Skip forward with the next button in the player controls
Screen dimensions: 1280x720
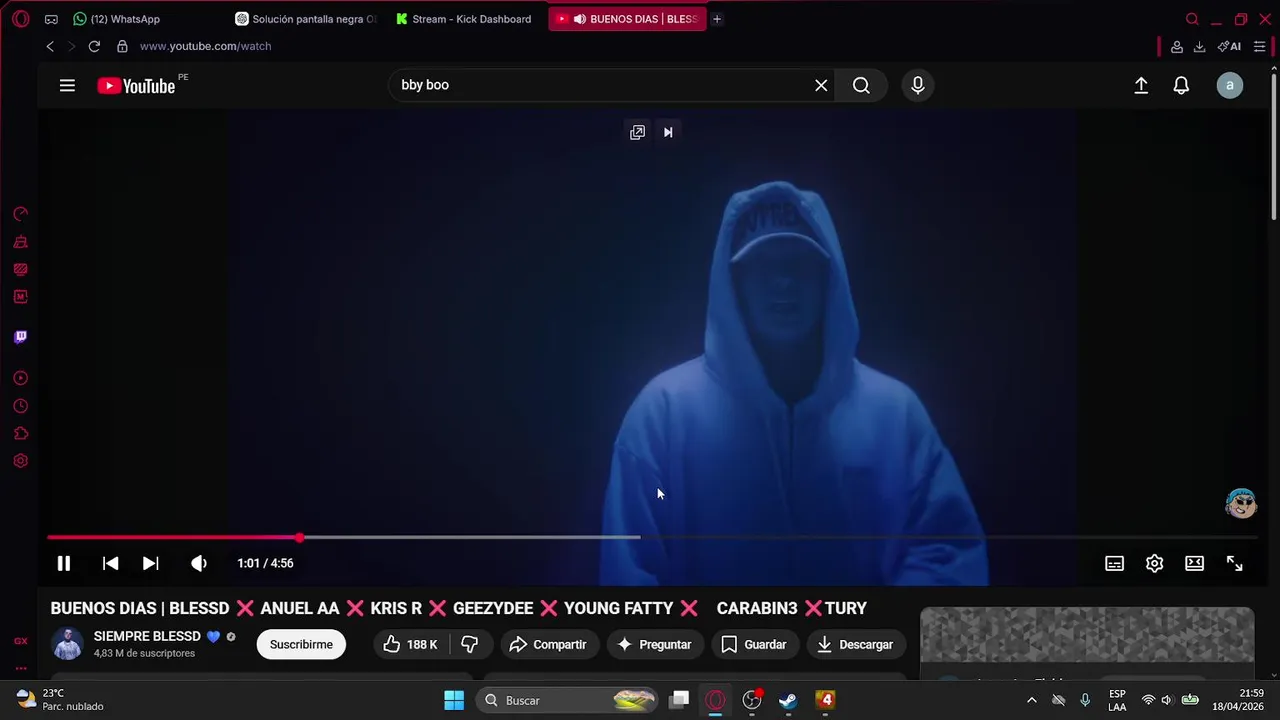coord(150,563)
